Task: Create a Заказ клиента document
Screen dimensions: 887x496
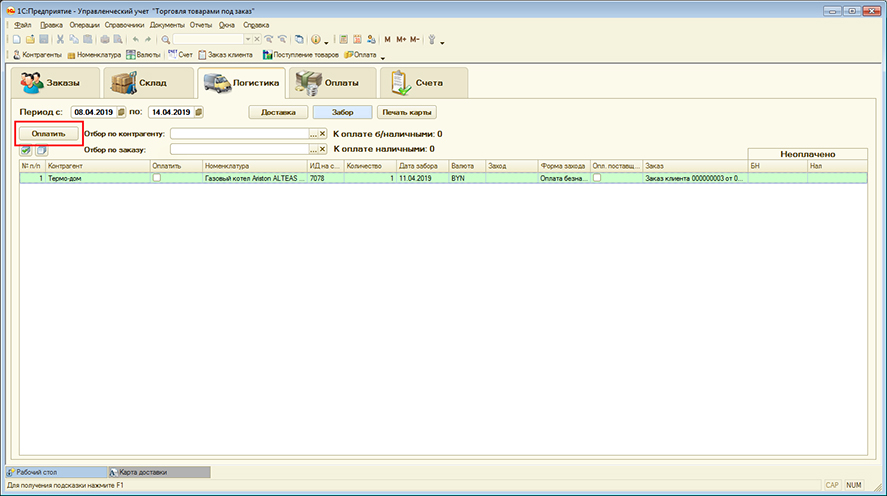Action: (227, 54)
